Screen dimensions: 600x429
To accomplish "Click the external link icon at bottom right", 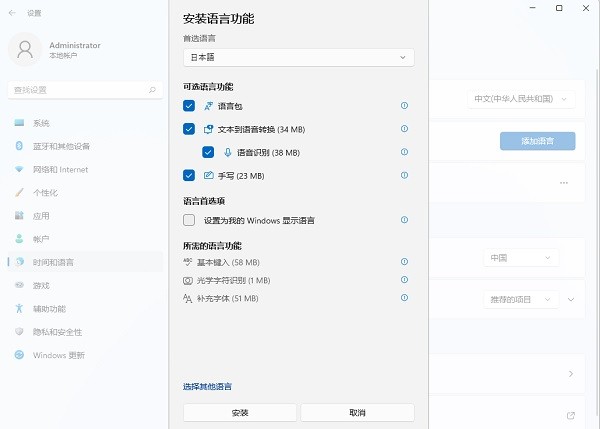I will coord(571,415).
